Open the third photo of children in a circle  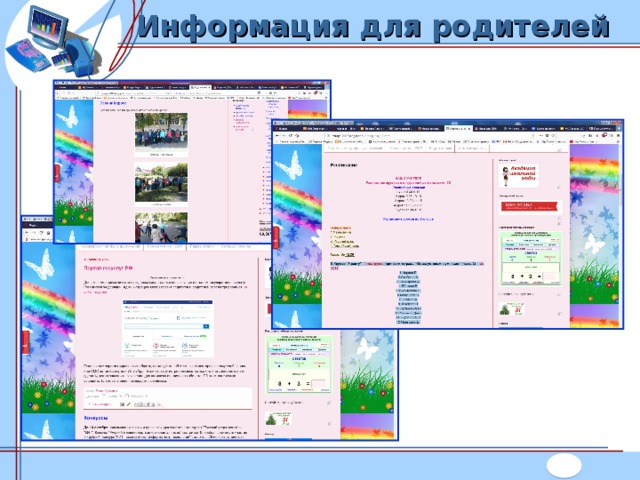[x=161, y=227]
